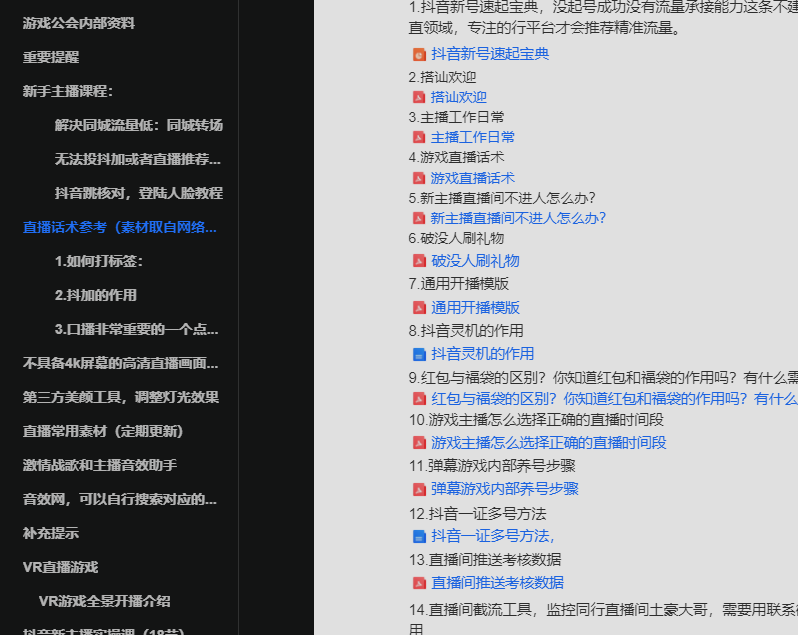Open the 抖音一证多号方法 document link
Image resolution: width=798 pixels, height=635 pixels.
(x=493, y=536)
